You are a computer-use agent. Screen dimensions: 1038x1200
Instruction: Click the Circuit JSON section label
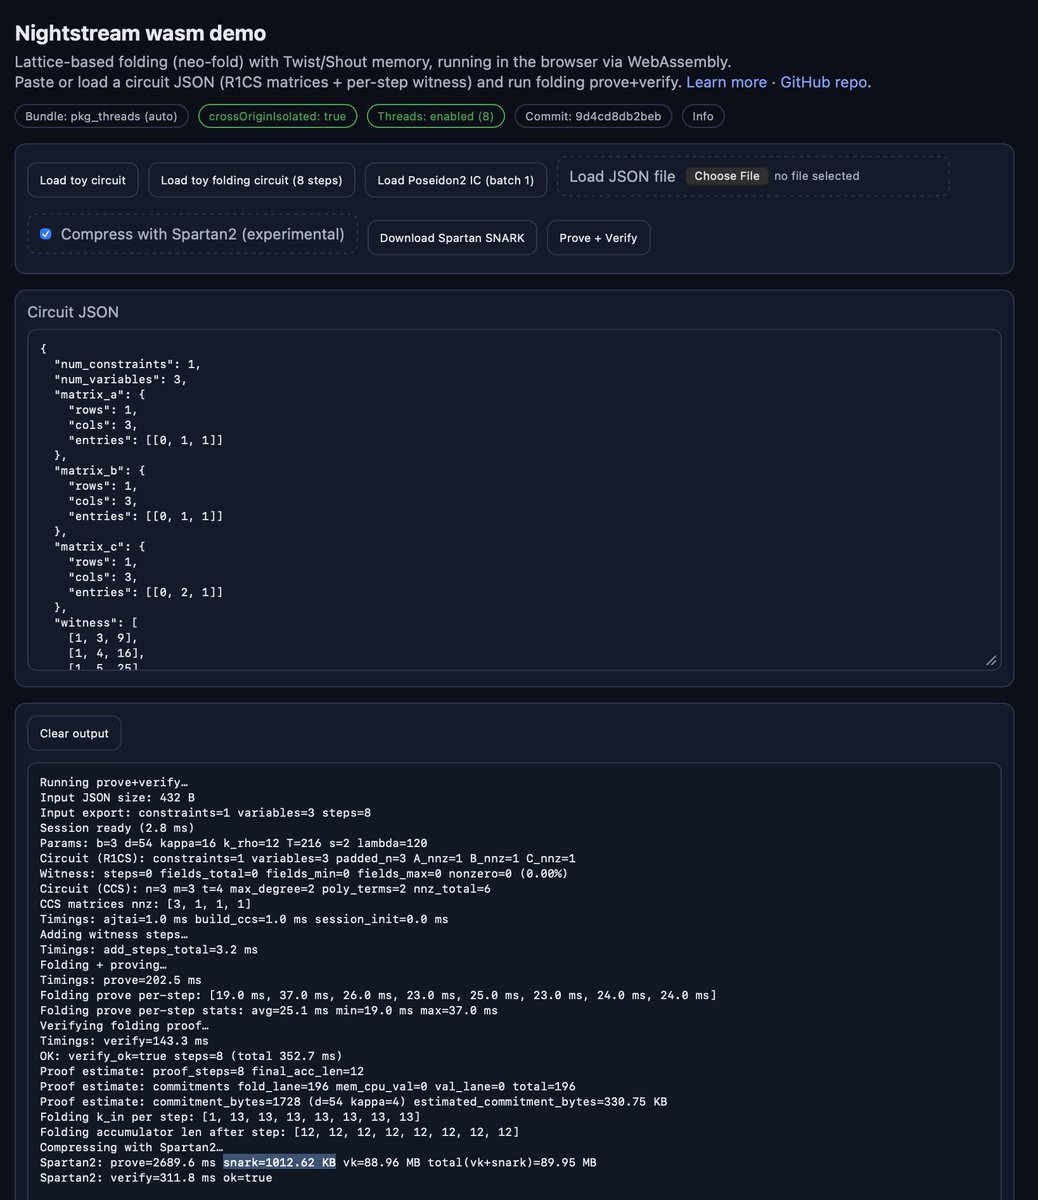[73, 312]
